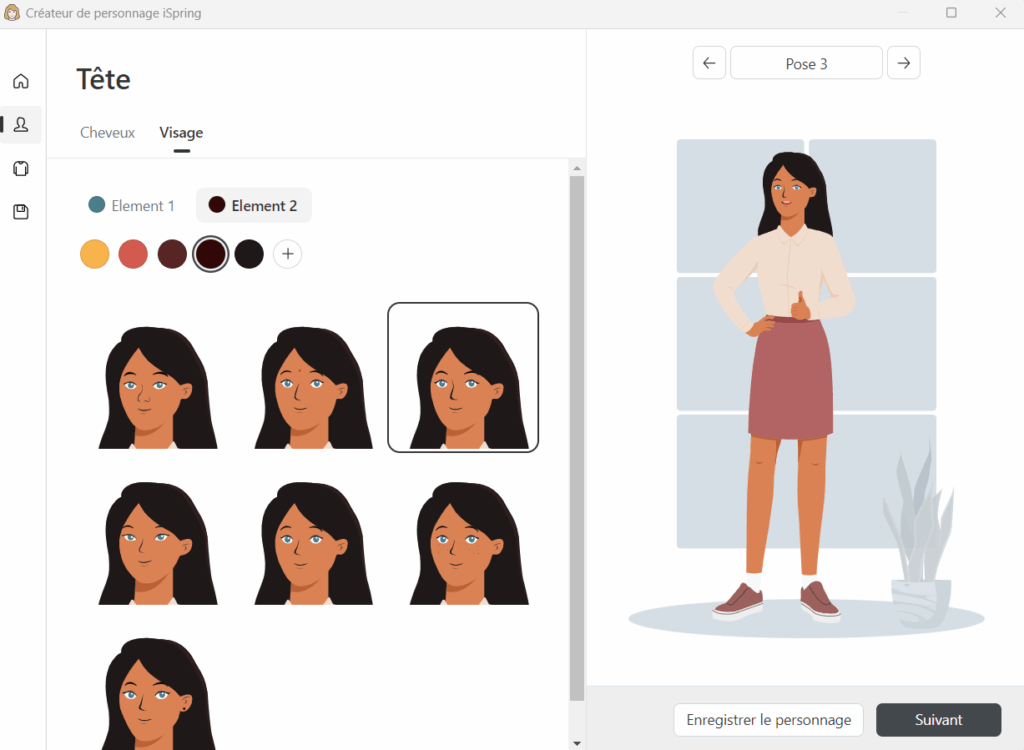Select the character head icon in sidebar

[21, 125]
